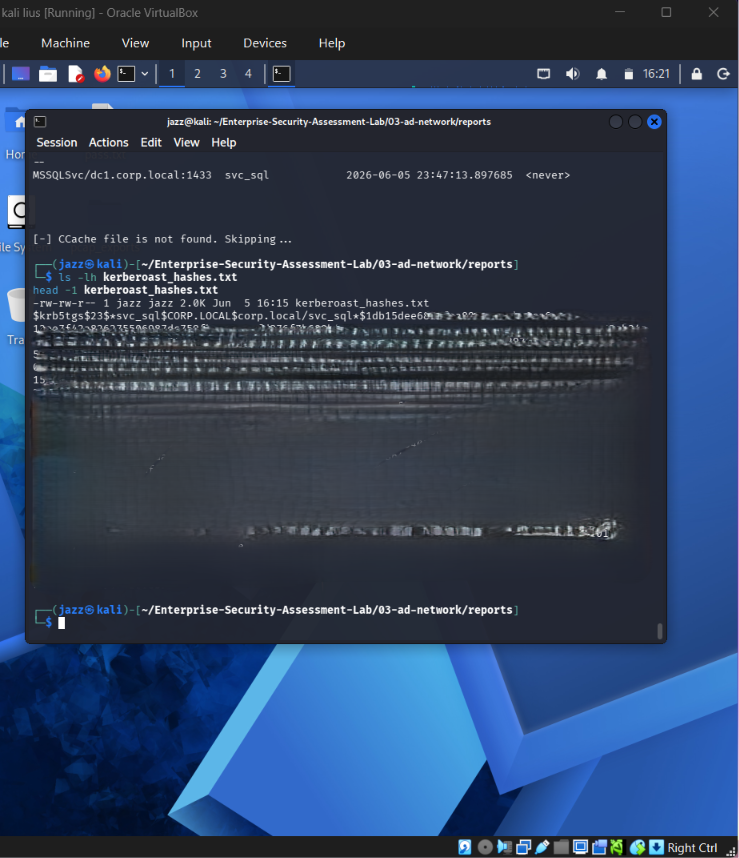Click the display/screen tray icon
The width and height of the screenshot is (739, 858).
click(544, 74)
